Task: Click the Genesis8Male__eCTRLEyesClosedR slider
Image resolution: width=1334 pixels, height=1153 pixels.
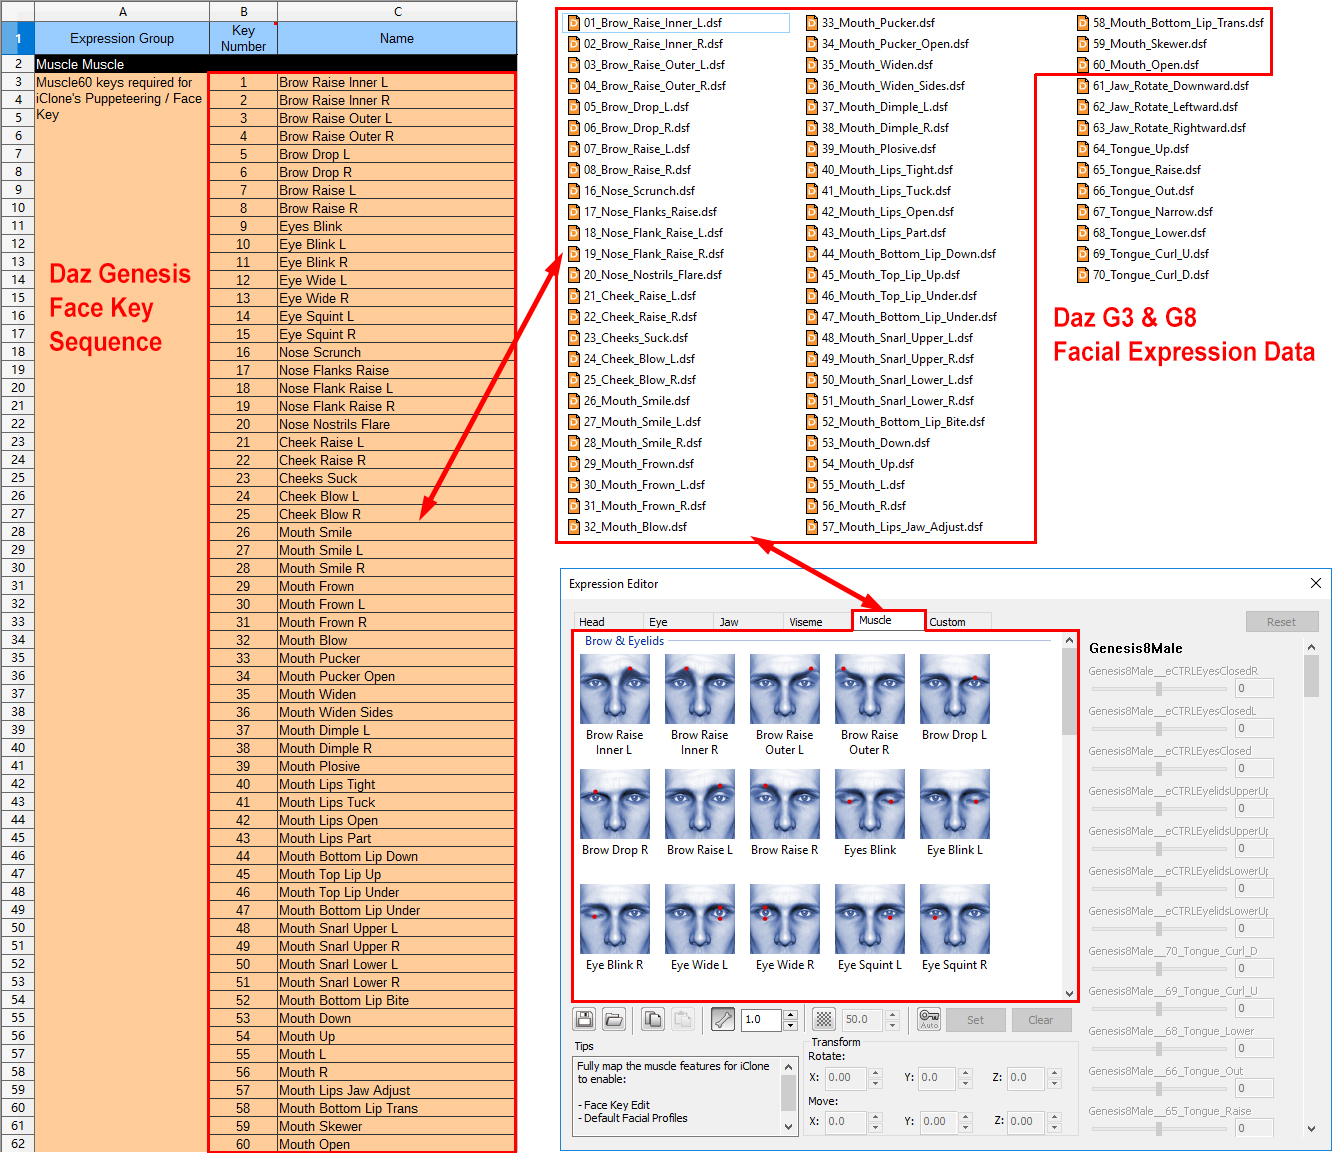Action: pos(1159,689)
